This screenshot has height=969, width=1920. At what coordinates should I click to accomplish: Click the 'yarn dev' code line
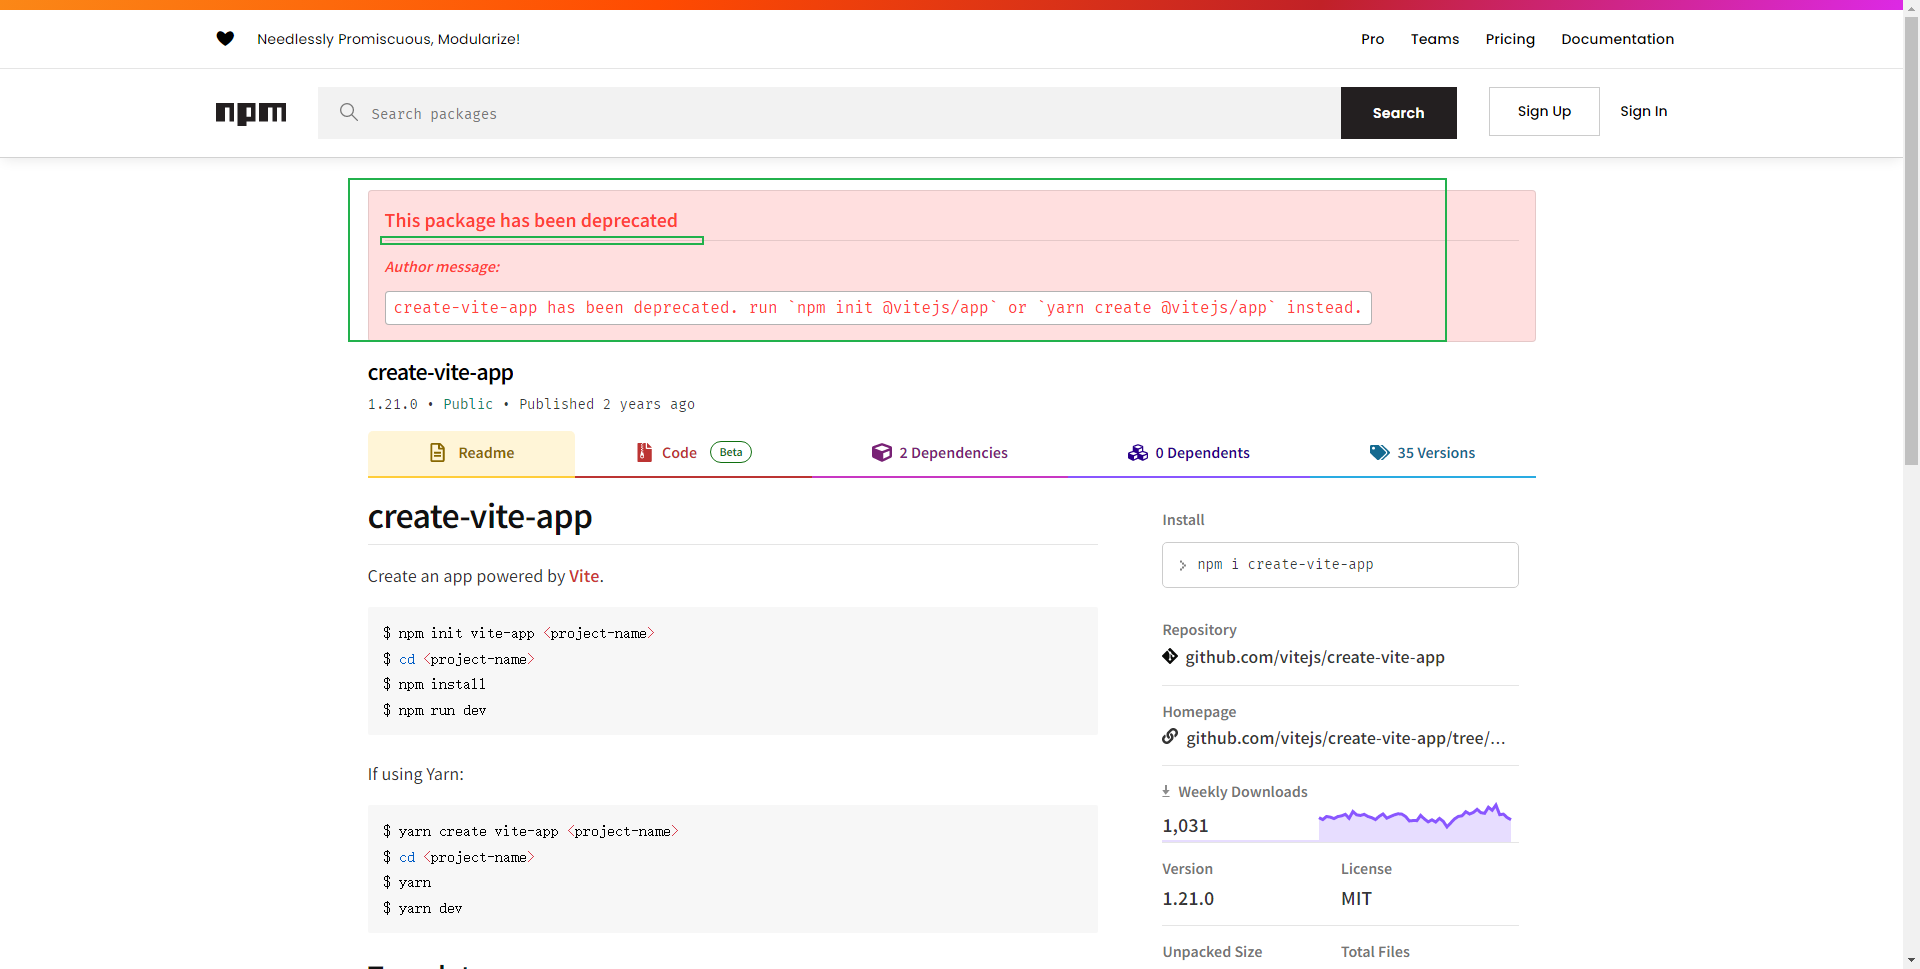click(422, 908)
